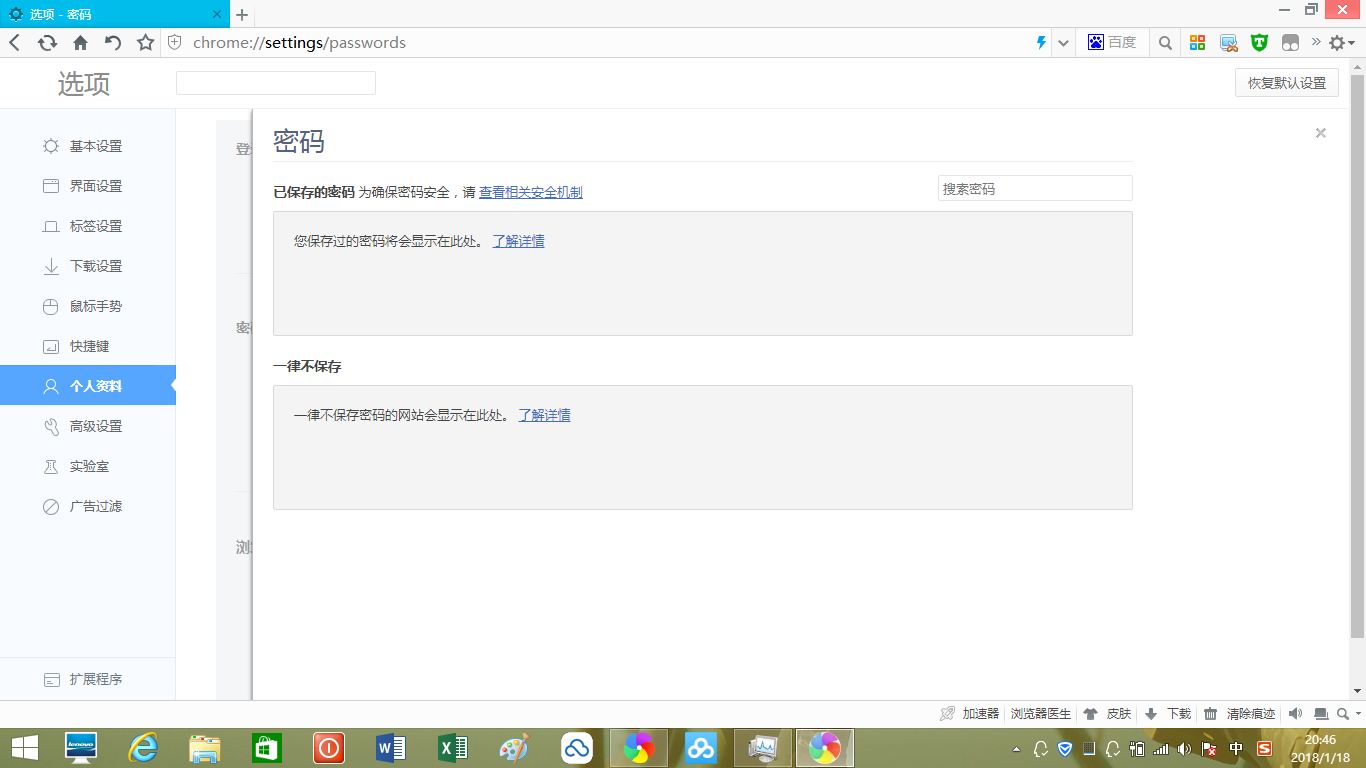Open 界面设置 in the sidebar
1366x768 pixels.
(88, 186)
